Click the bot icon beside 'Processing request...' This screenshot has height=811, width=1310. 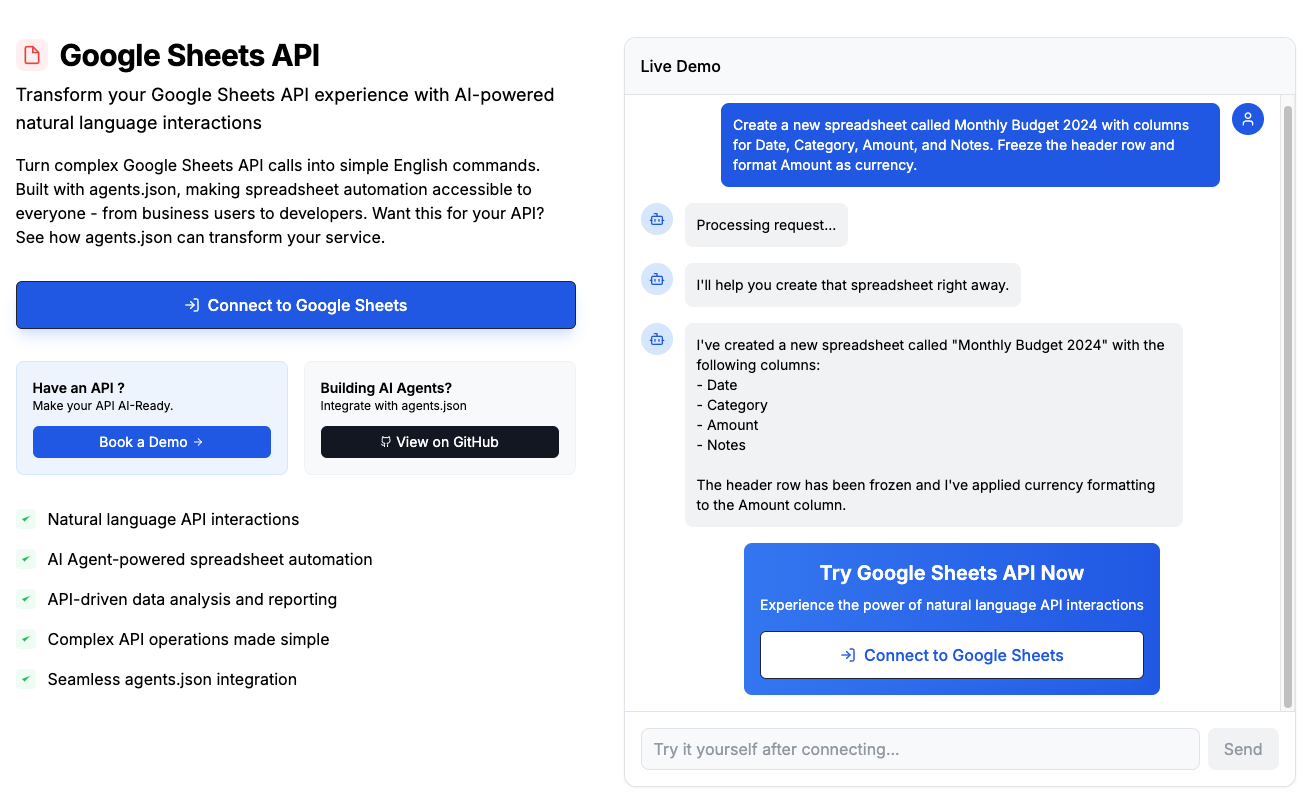[657, 219]
